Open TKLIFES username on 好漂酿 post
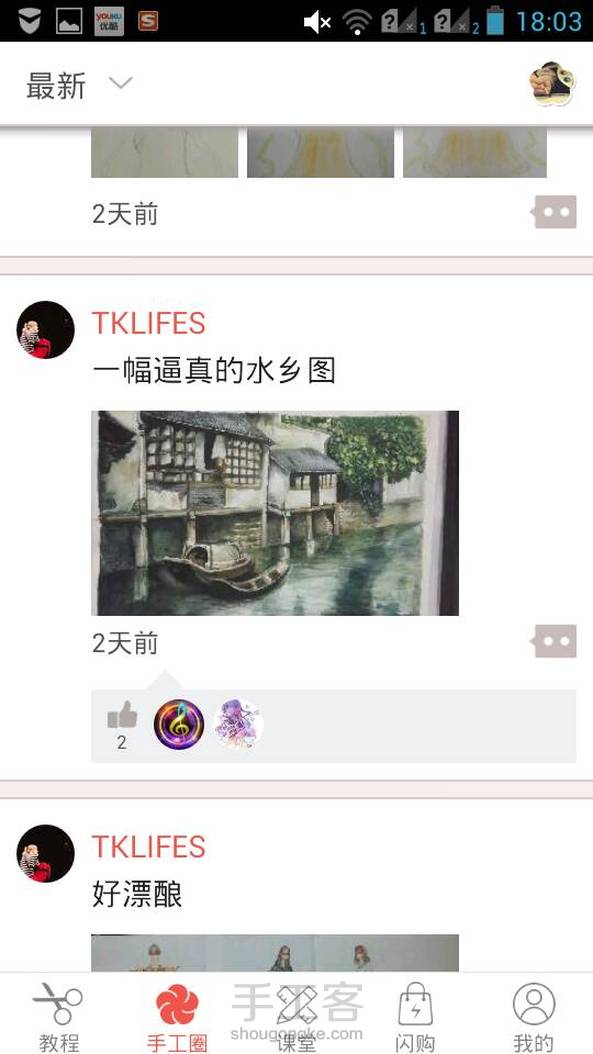This screenshot has width=593, height=1054. 149,847
